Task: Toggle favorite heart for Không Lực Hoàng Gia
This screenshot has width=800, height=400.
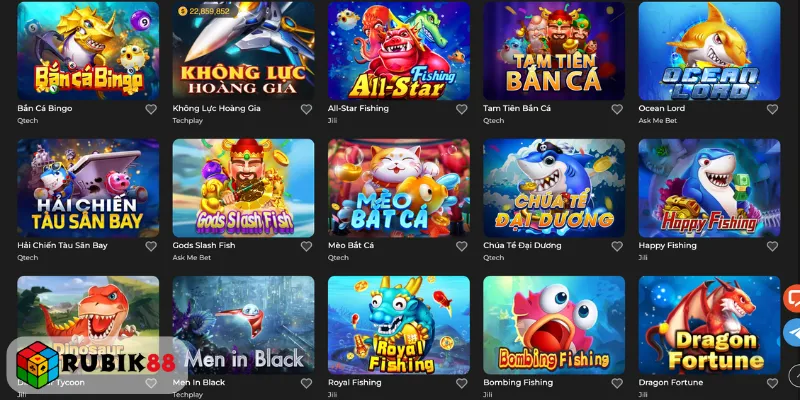Action: click(306, 109)
